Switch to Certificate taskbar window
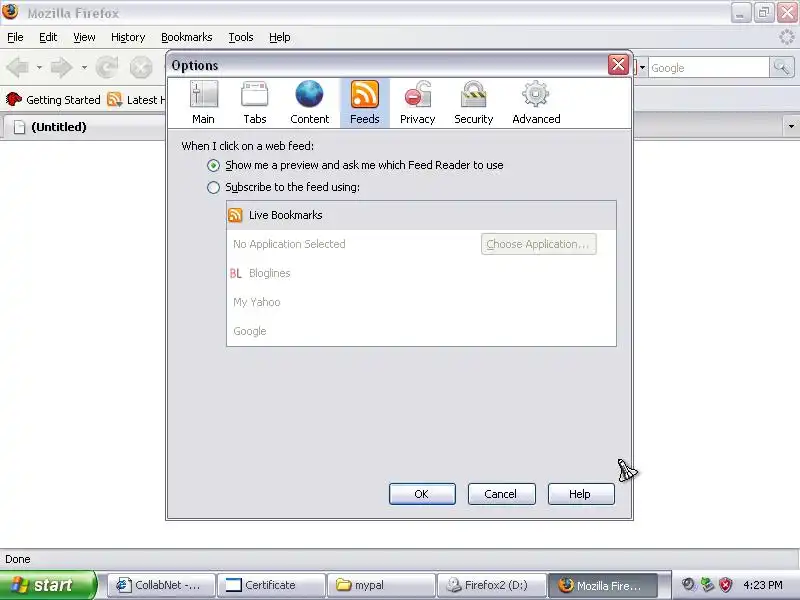The height and width of the screenshot is (600, 800). (272, 585)
